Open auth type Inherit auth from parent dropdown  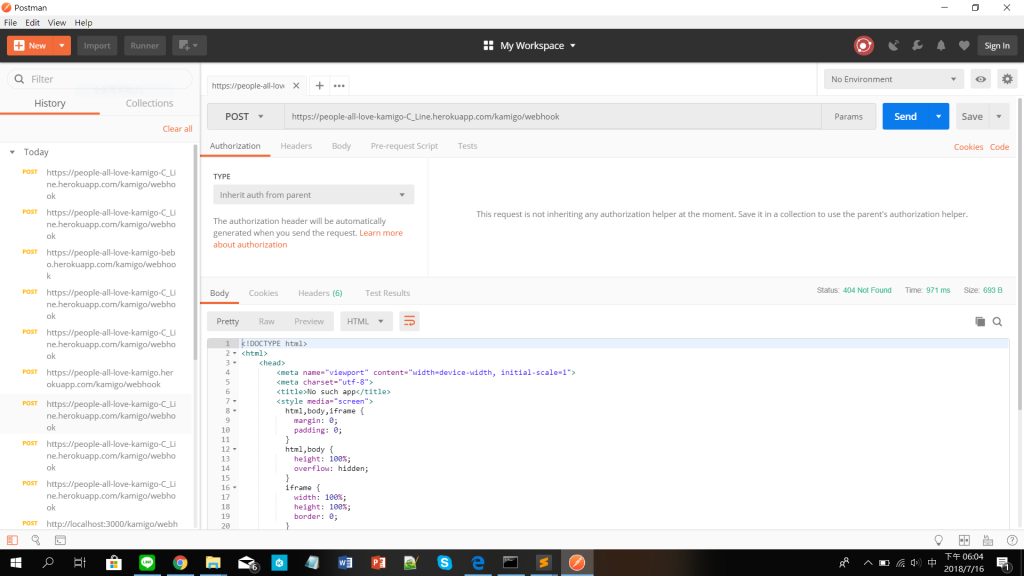point(313,195)
